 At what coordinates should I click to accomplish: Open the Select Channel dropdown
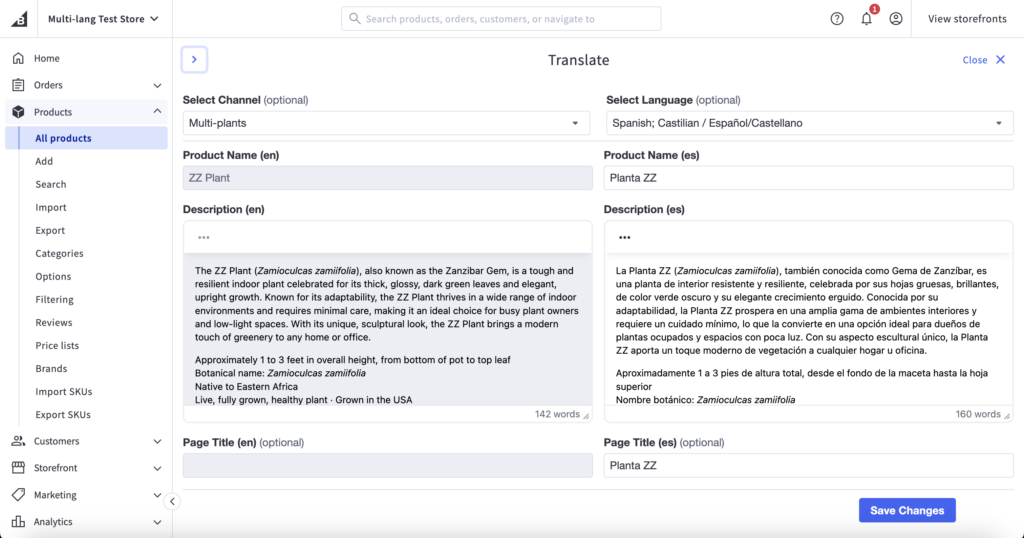click(387, 123)
